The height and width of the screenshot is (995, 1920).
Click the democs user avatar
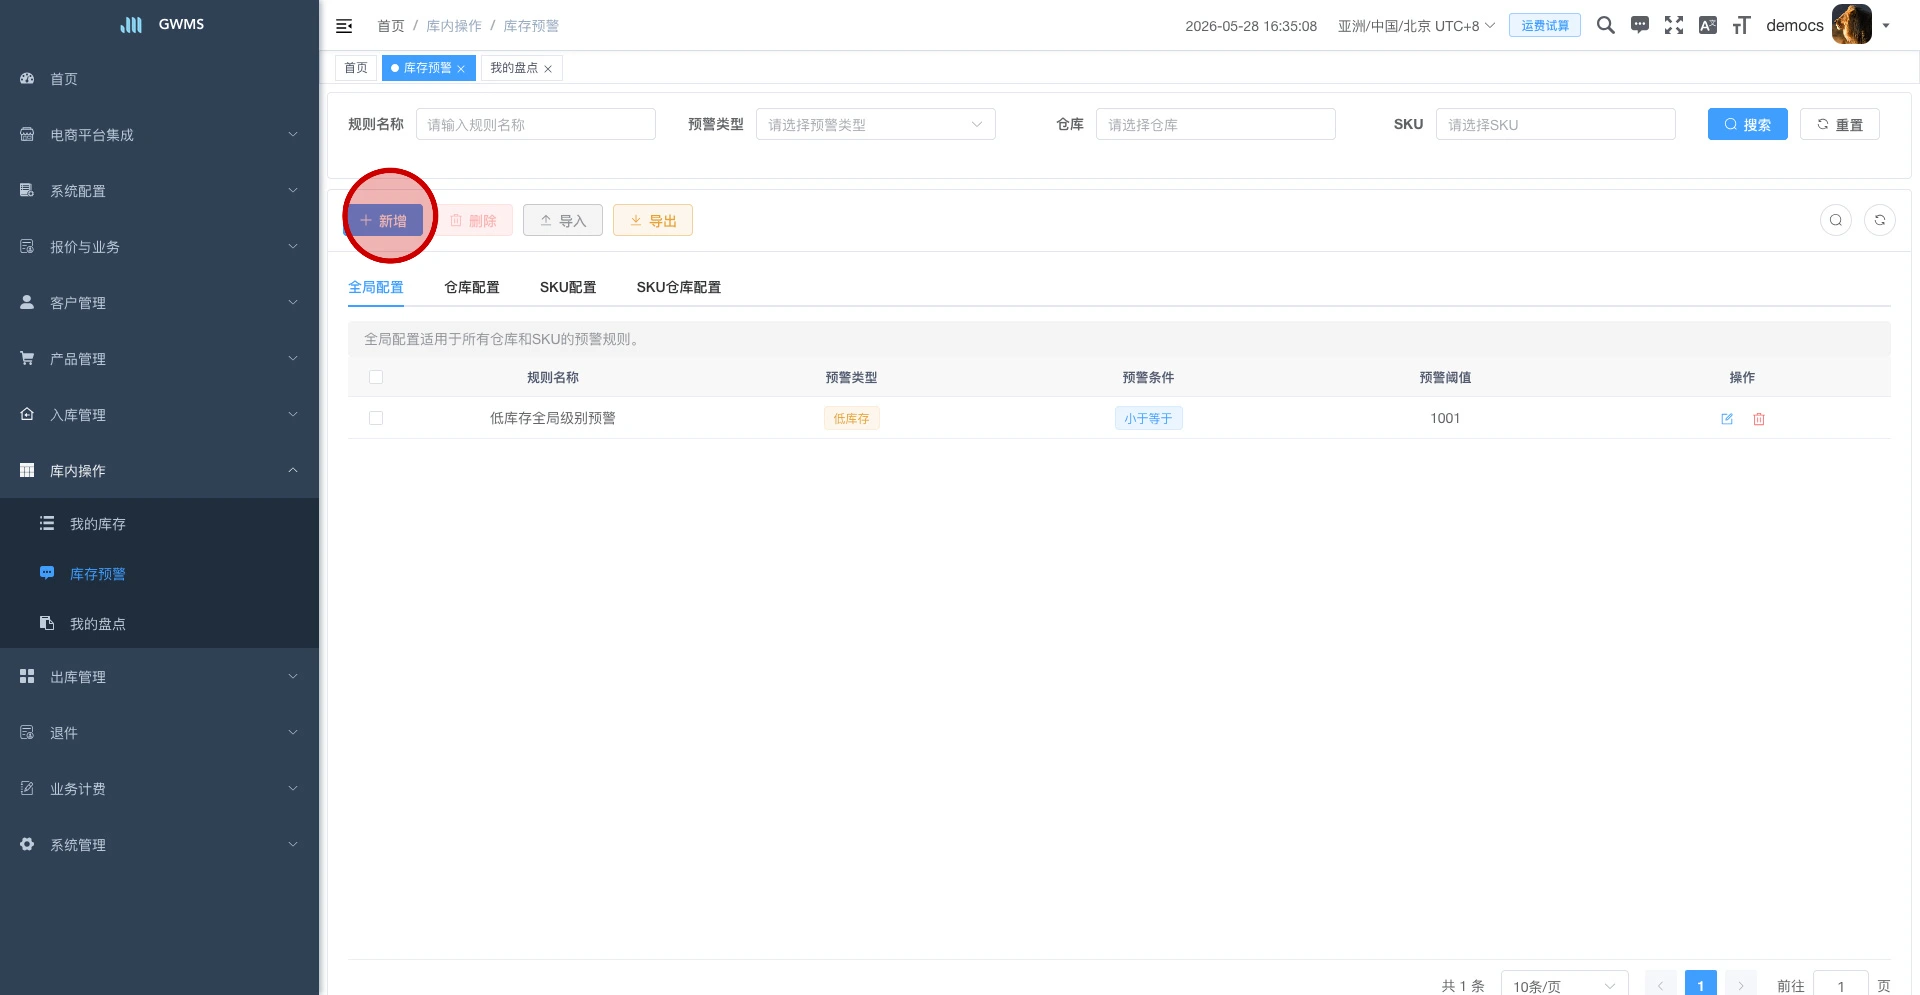pyautogui.click(x=1852, y=25)
